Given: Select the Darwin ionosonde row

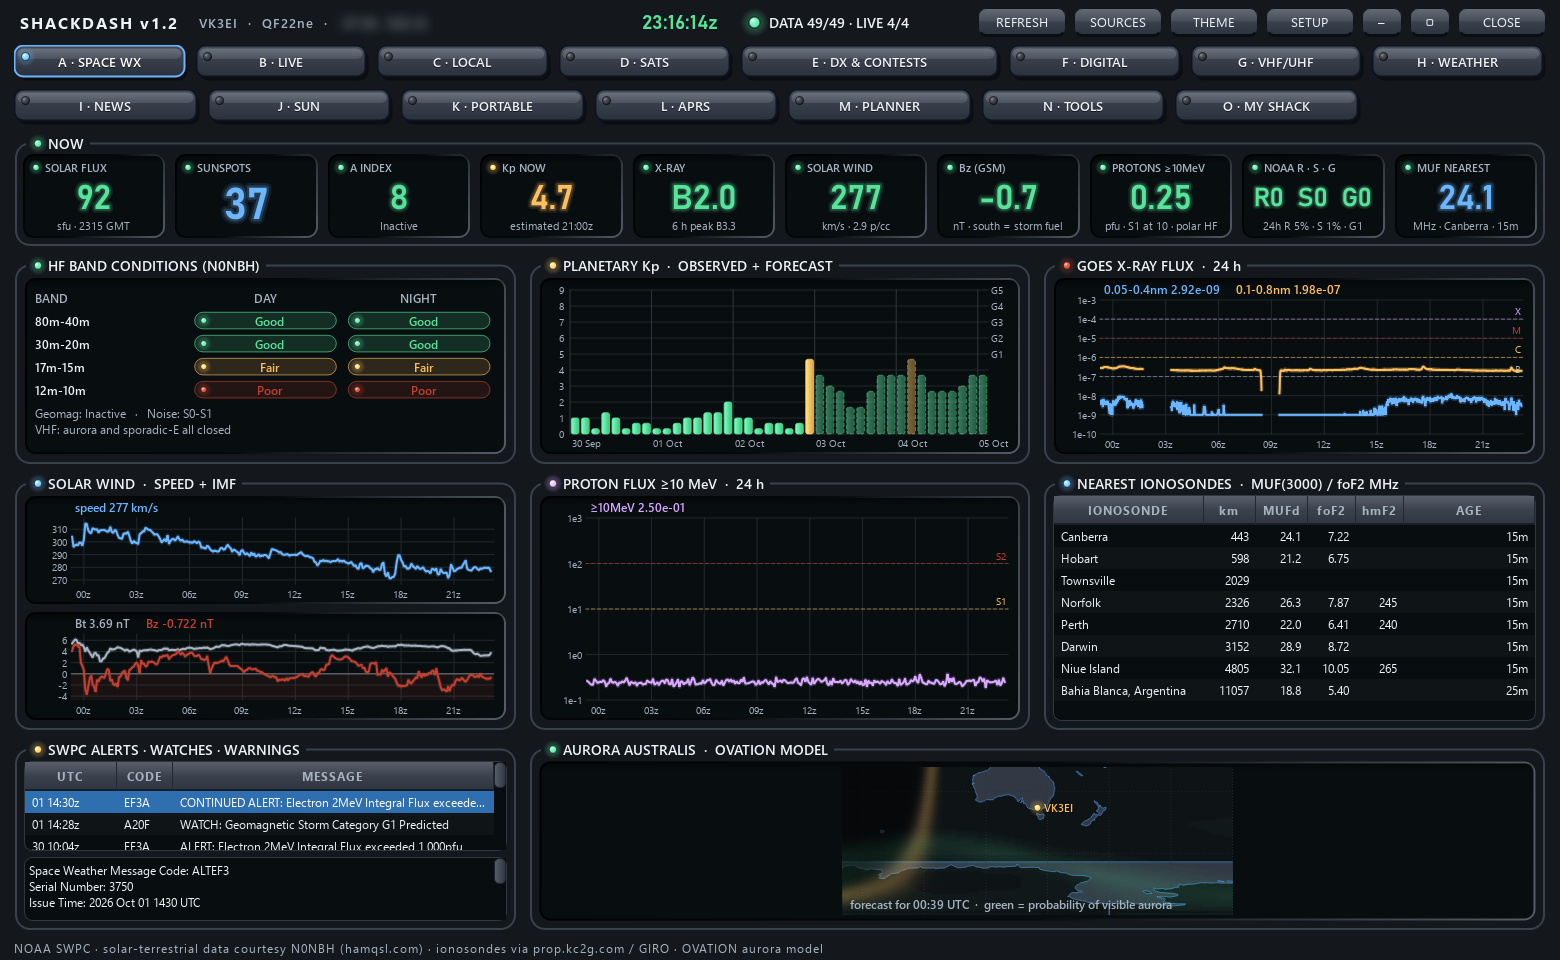Looking at the screenshot, I should [x=1294, y=647].
